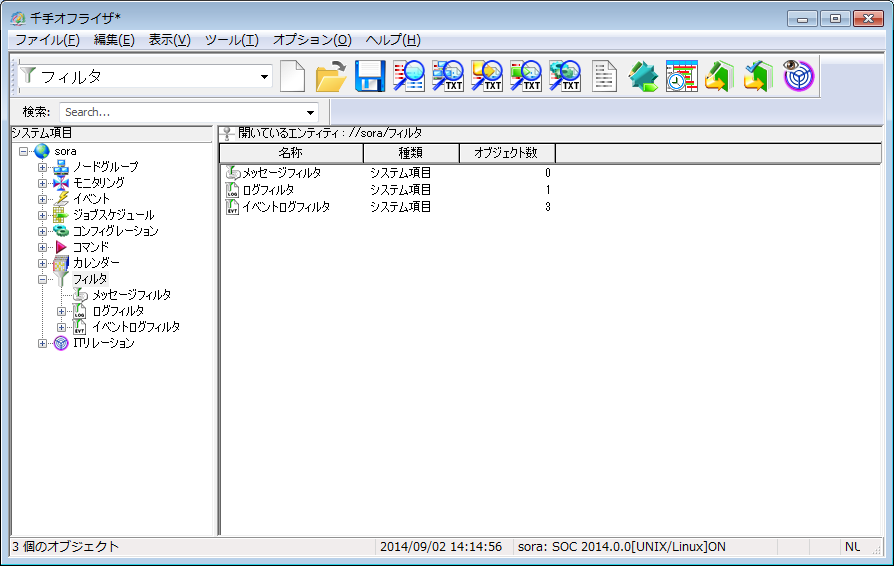Click the teal gears TXT export icon

coord(564,76)
